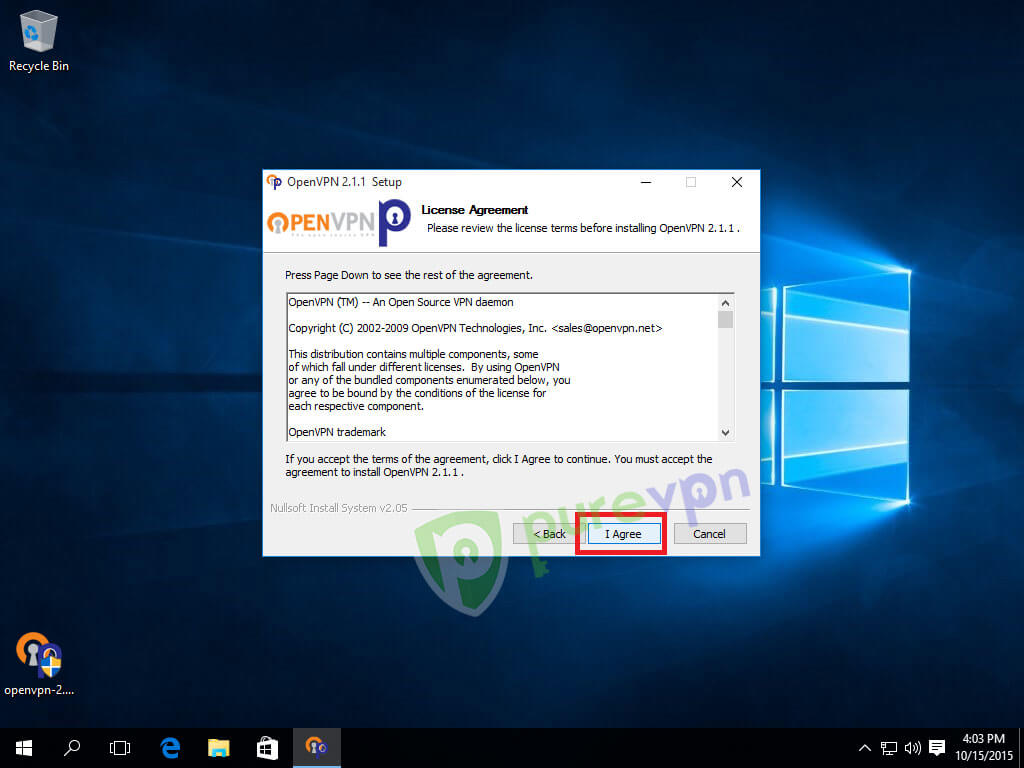Click the < Back button

pos(549,534)
